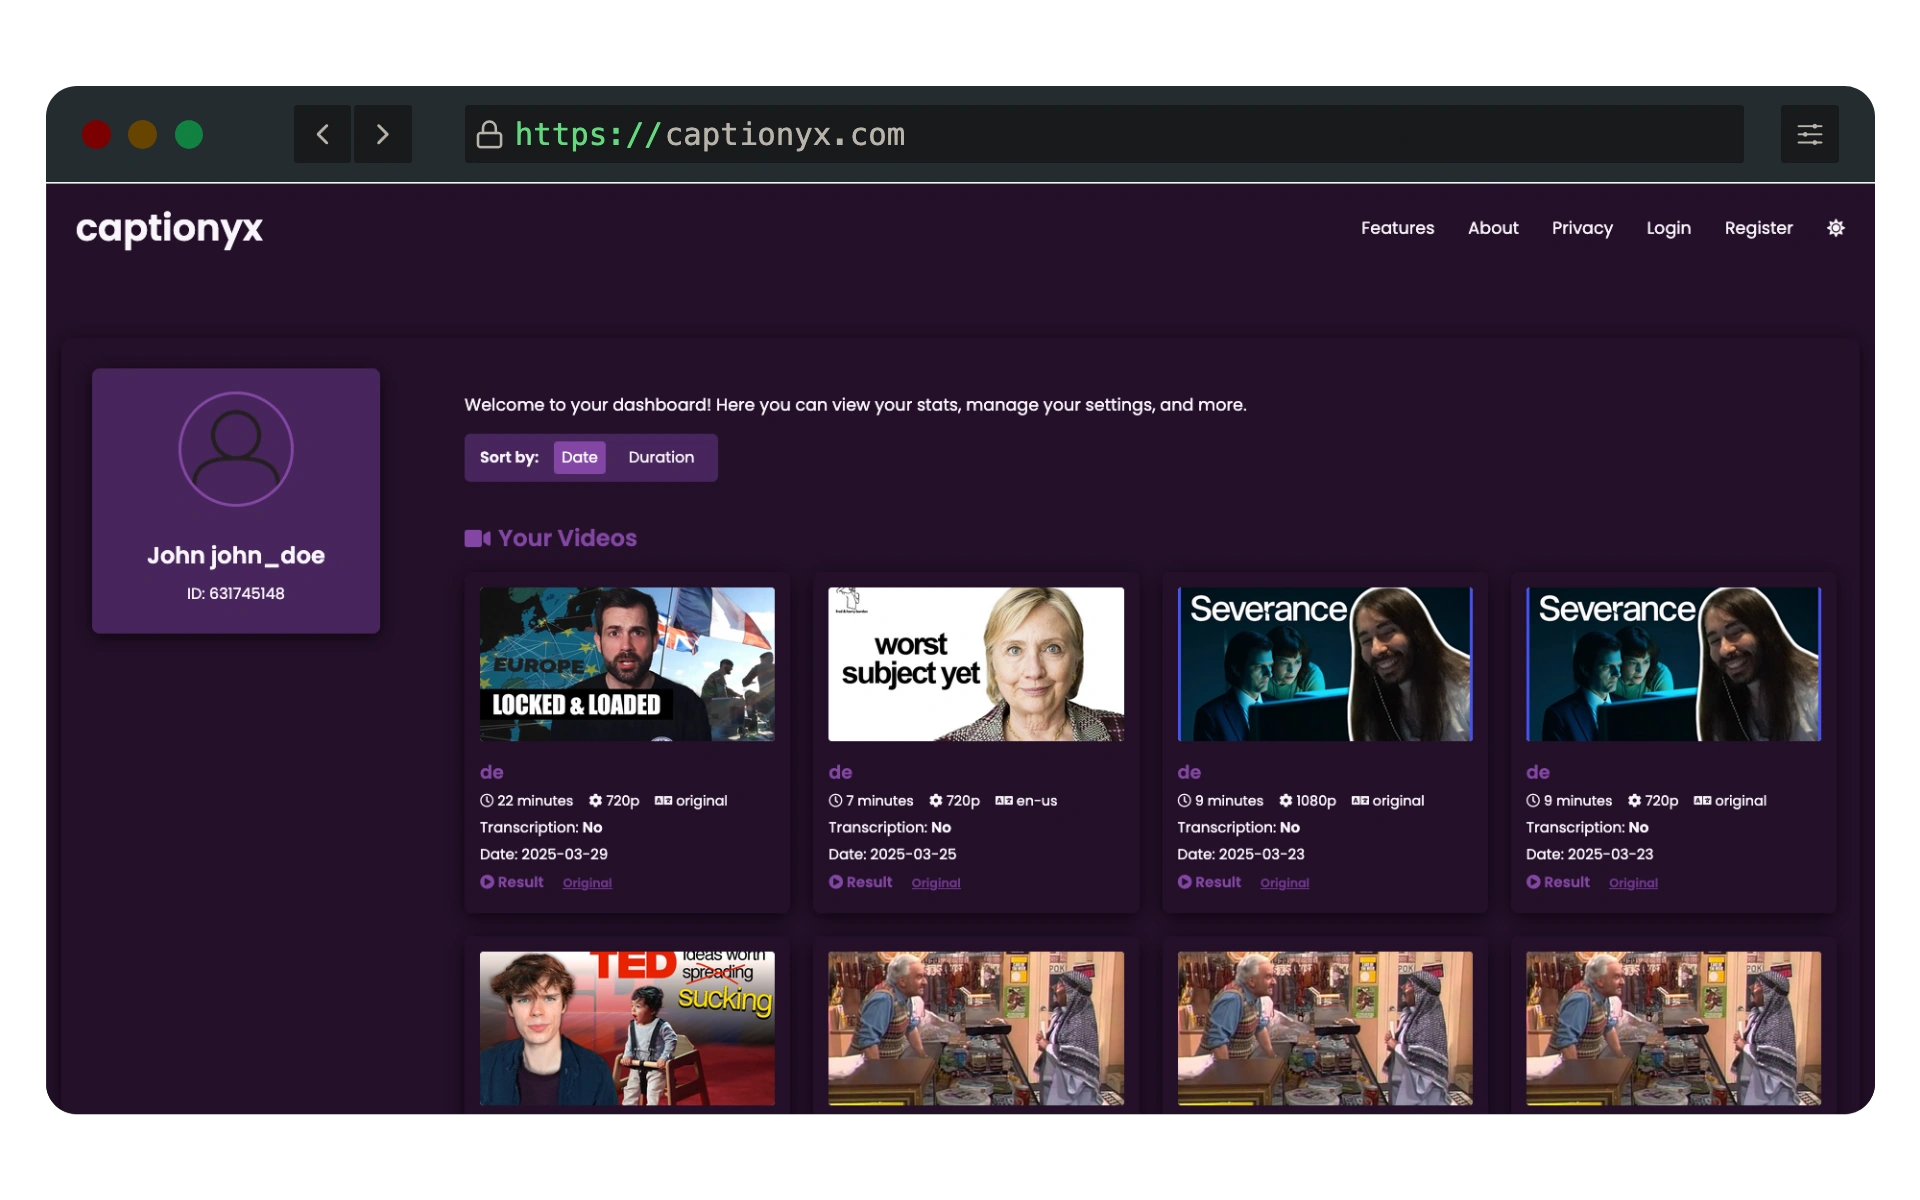Click the video camera icon beside Your Videos

pyautogui.click(x=477, y=538)
